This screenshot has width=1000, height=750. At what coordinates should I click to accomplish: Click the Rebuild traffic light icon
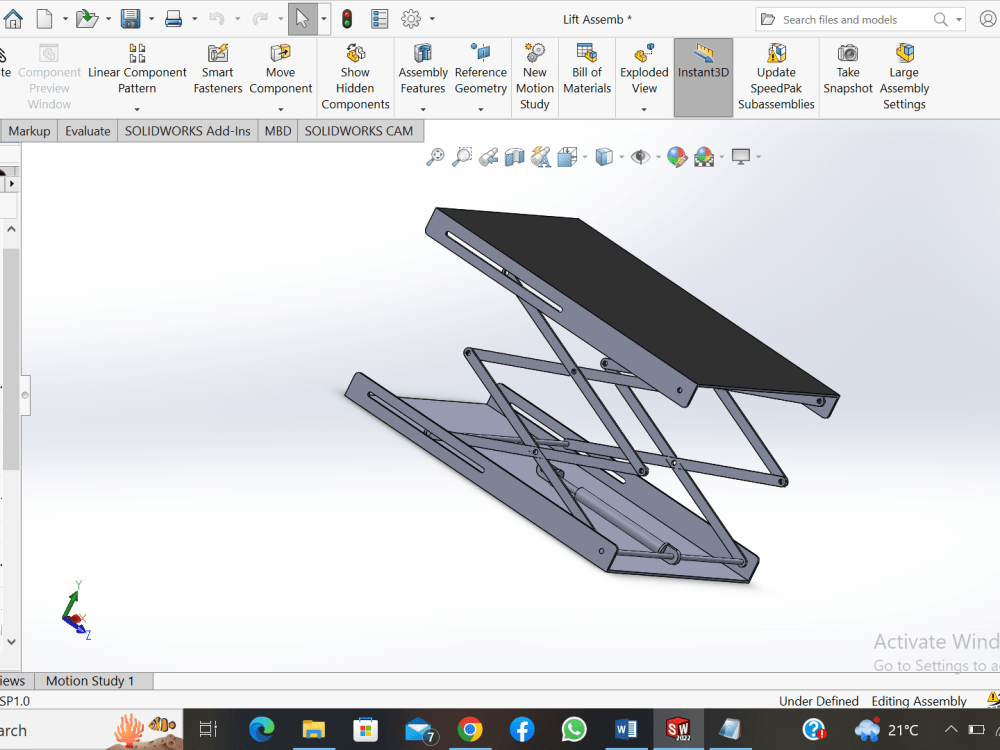pos(346,18)
